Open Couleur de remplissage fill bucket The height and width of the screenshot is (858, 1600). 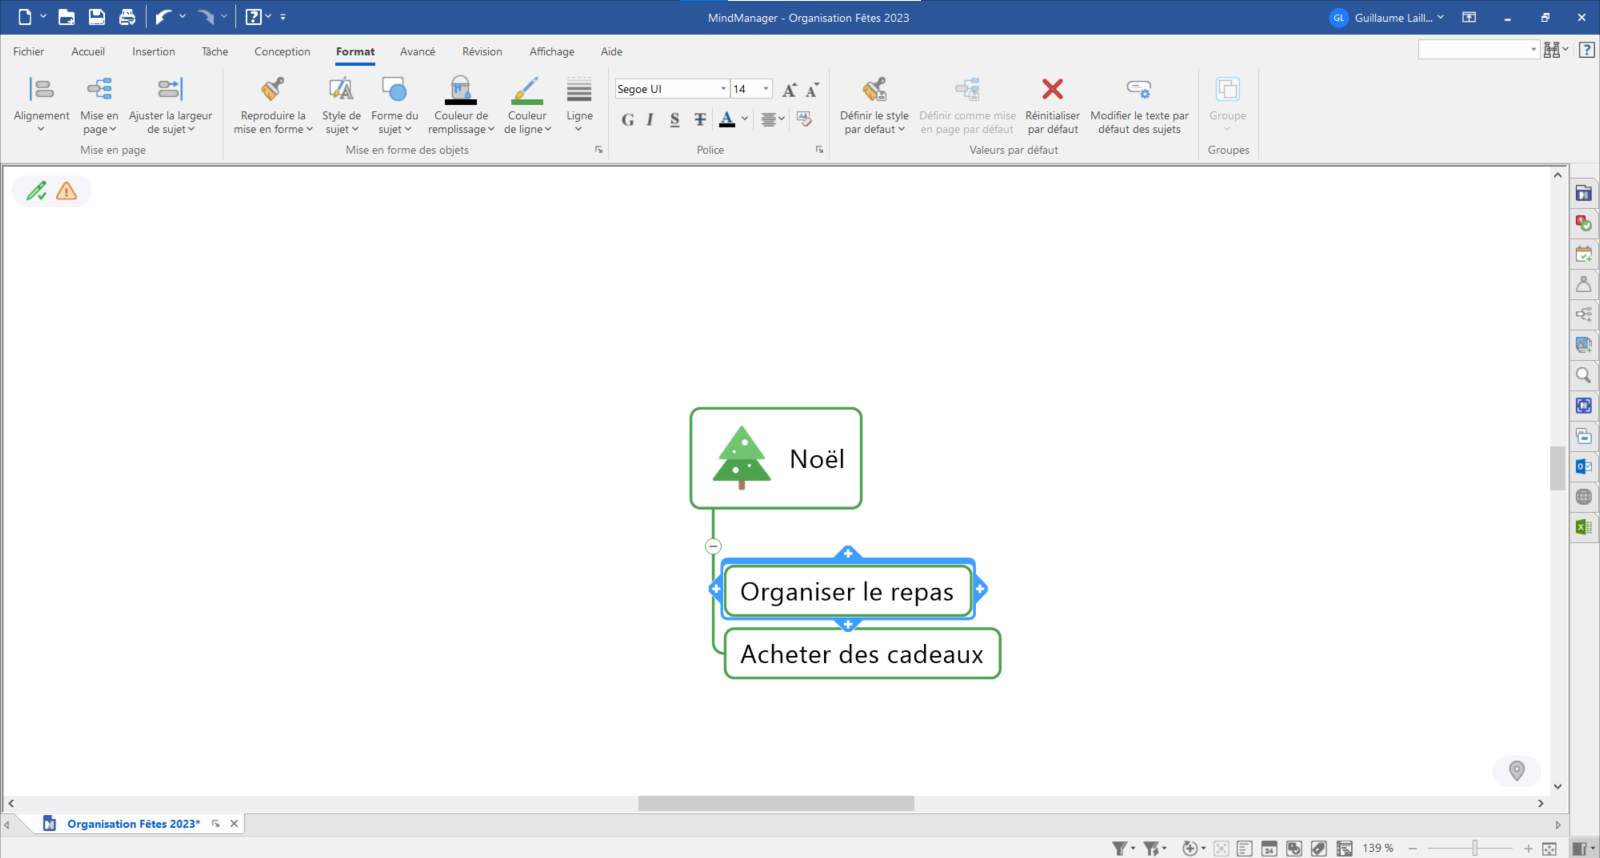[460, 90]
